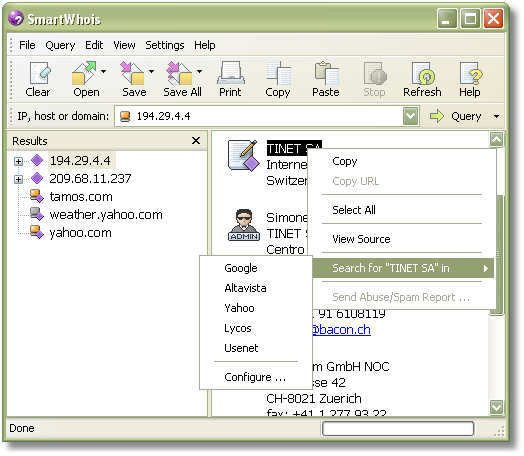
Task: Choose View Source in the context menu
Action: tap(403, 239)
